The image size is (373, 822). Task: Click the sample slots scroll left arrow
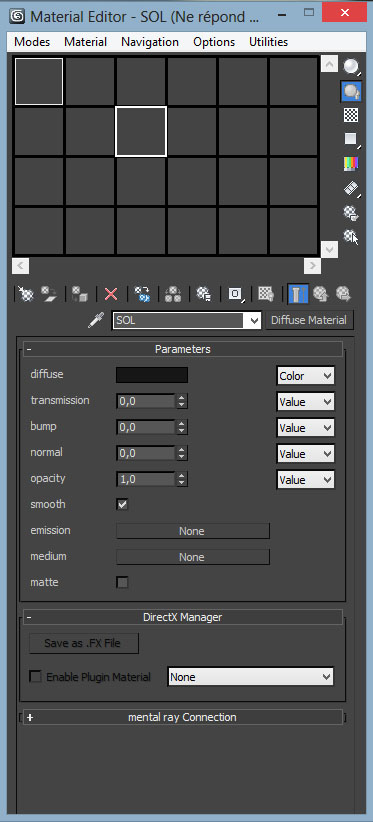(x=20, y=266)
